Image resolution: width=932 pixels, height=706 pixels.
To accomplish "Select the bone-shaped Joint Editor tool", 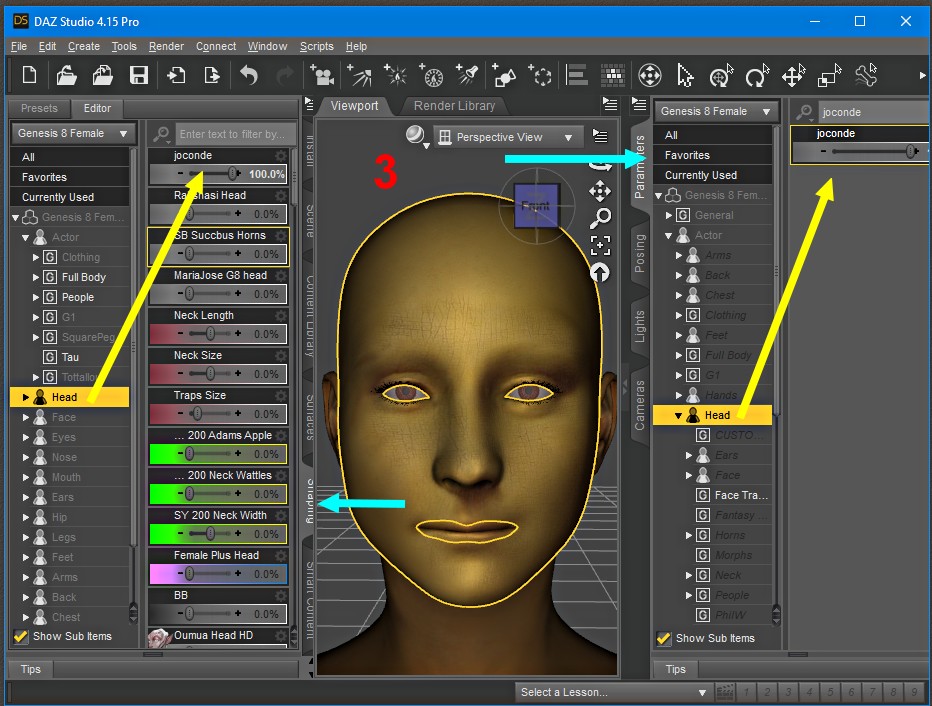I will click(x=866, y=76).
